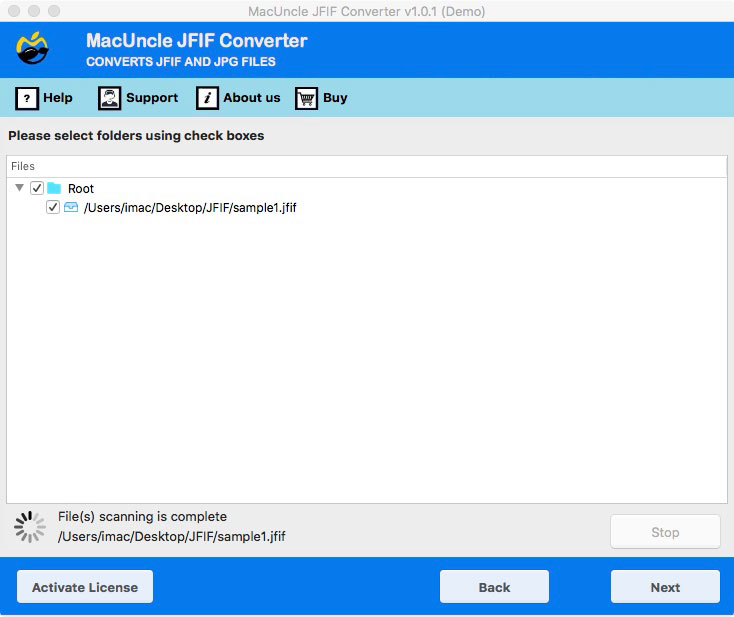734x617 pixels.
Task: Open the Help menu item
Action: tap(58, 98)
